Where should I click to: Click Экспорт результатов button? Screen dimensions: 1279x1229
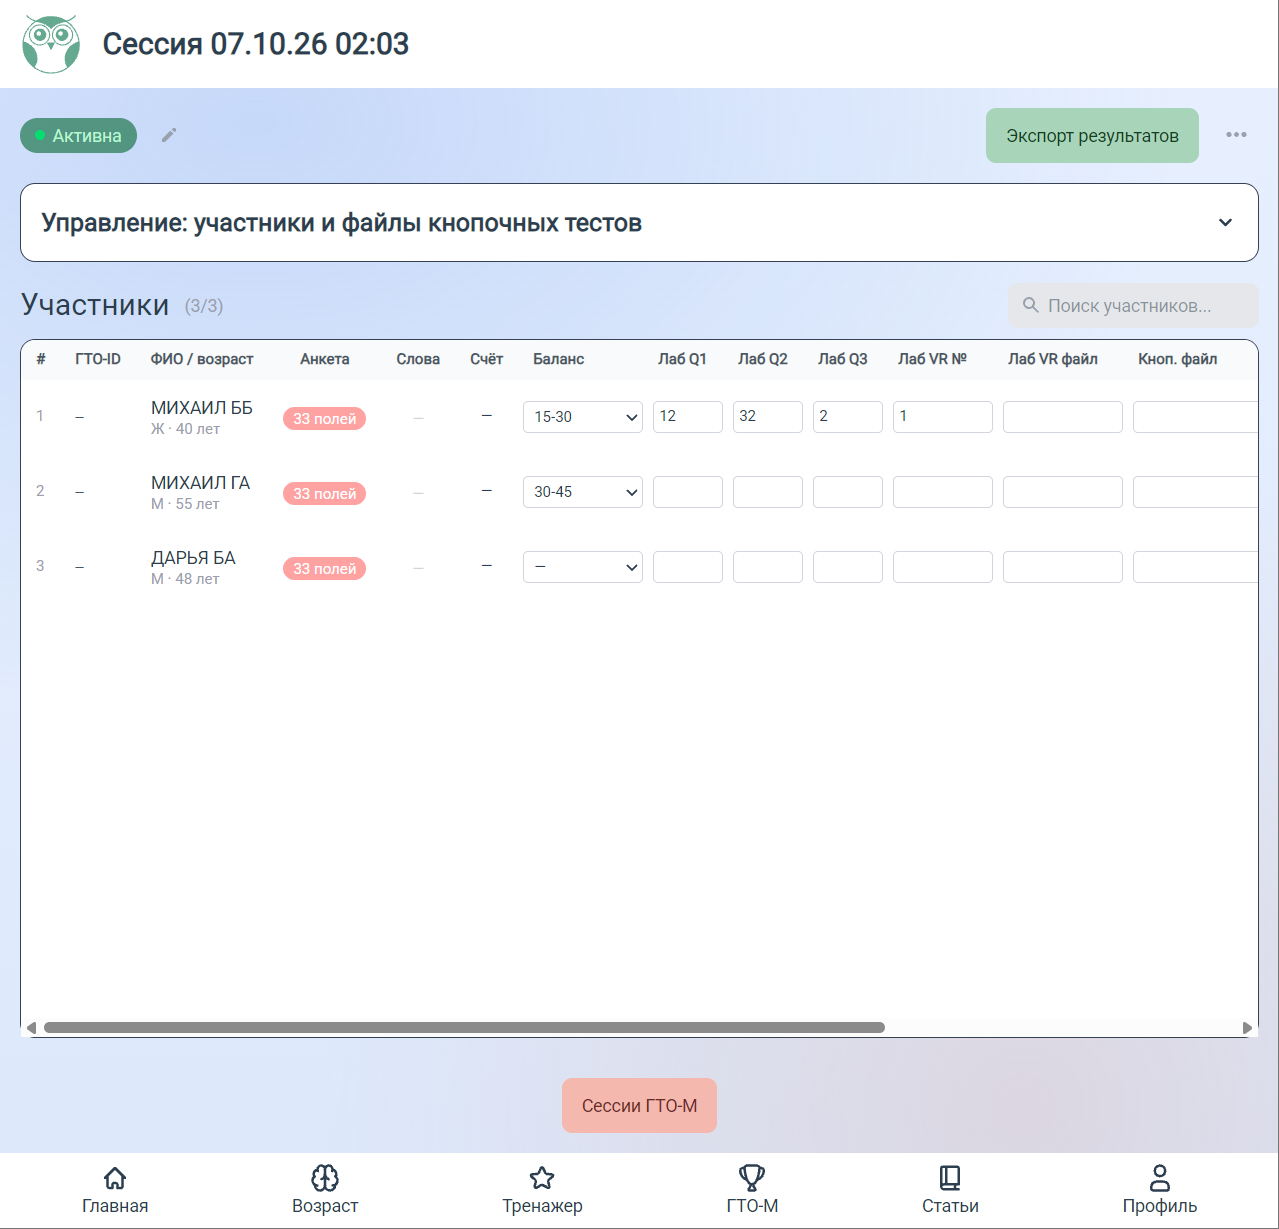pyautogui.click(x=1092, y=135)
